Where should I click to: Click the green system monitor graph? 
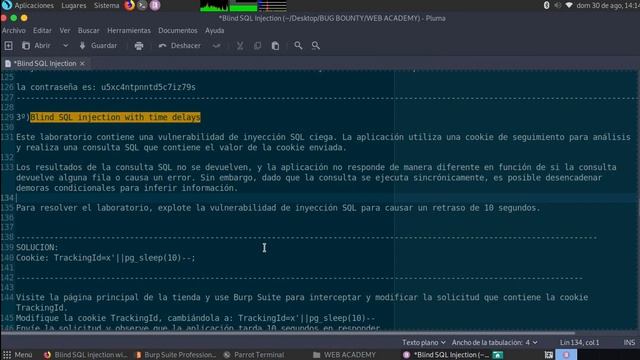243,6
